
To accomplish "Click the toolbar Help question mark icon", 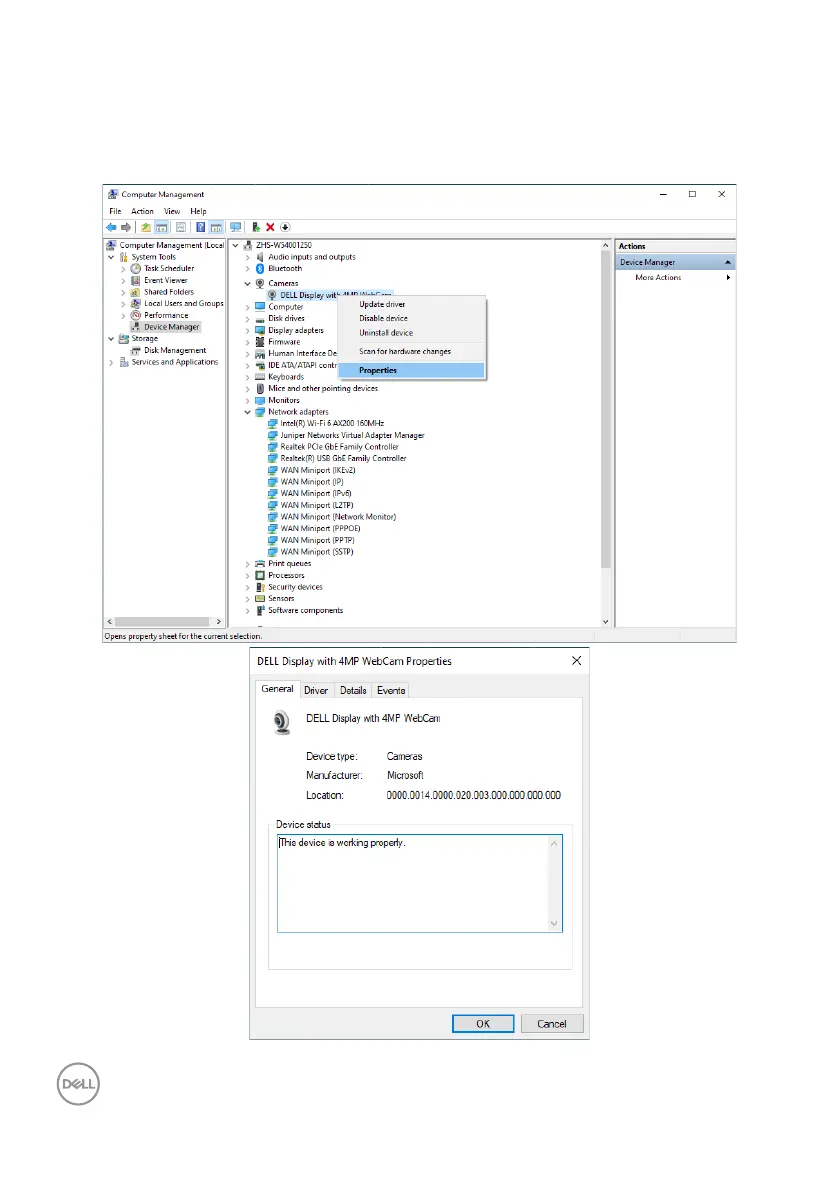I will (x=201, y=227).
